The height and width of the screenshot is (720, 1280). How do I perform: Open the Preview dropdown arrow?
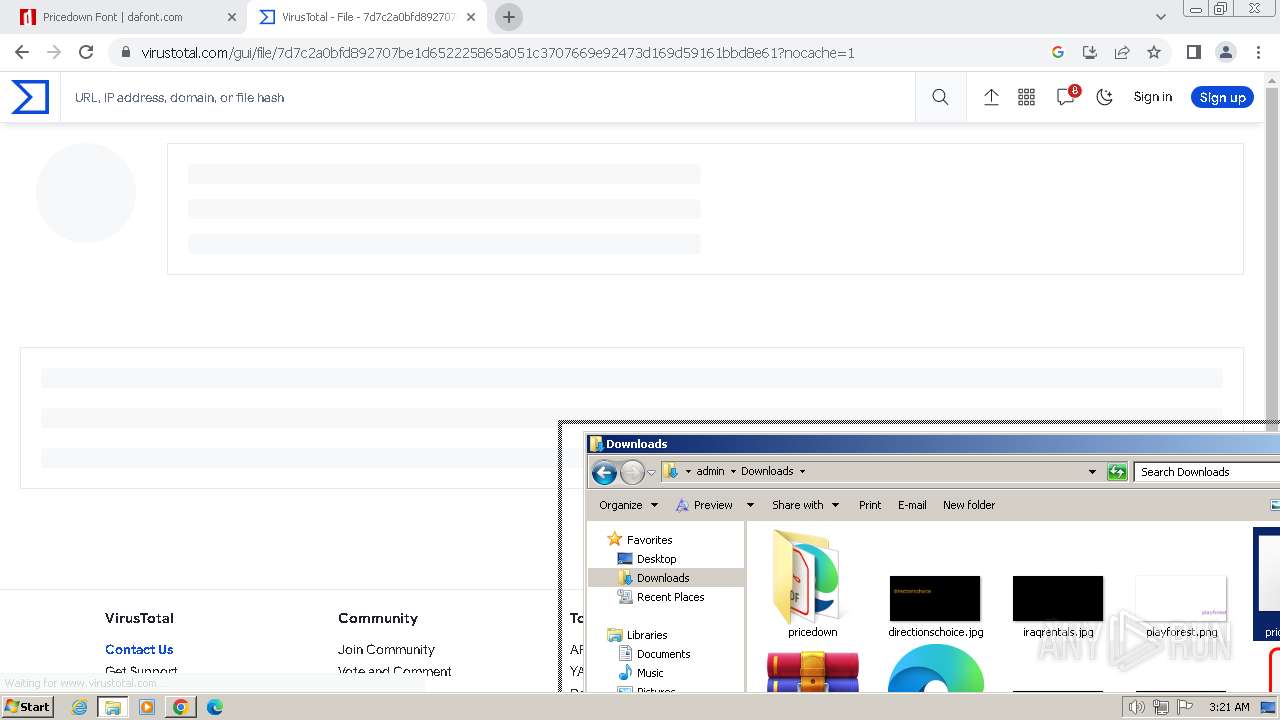click(x=750, y=505)
